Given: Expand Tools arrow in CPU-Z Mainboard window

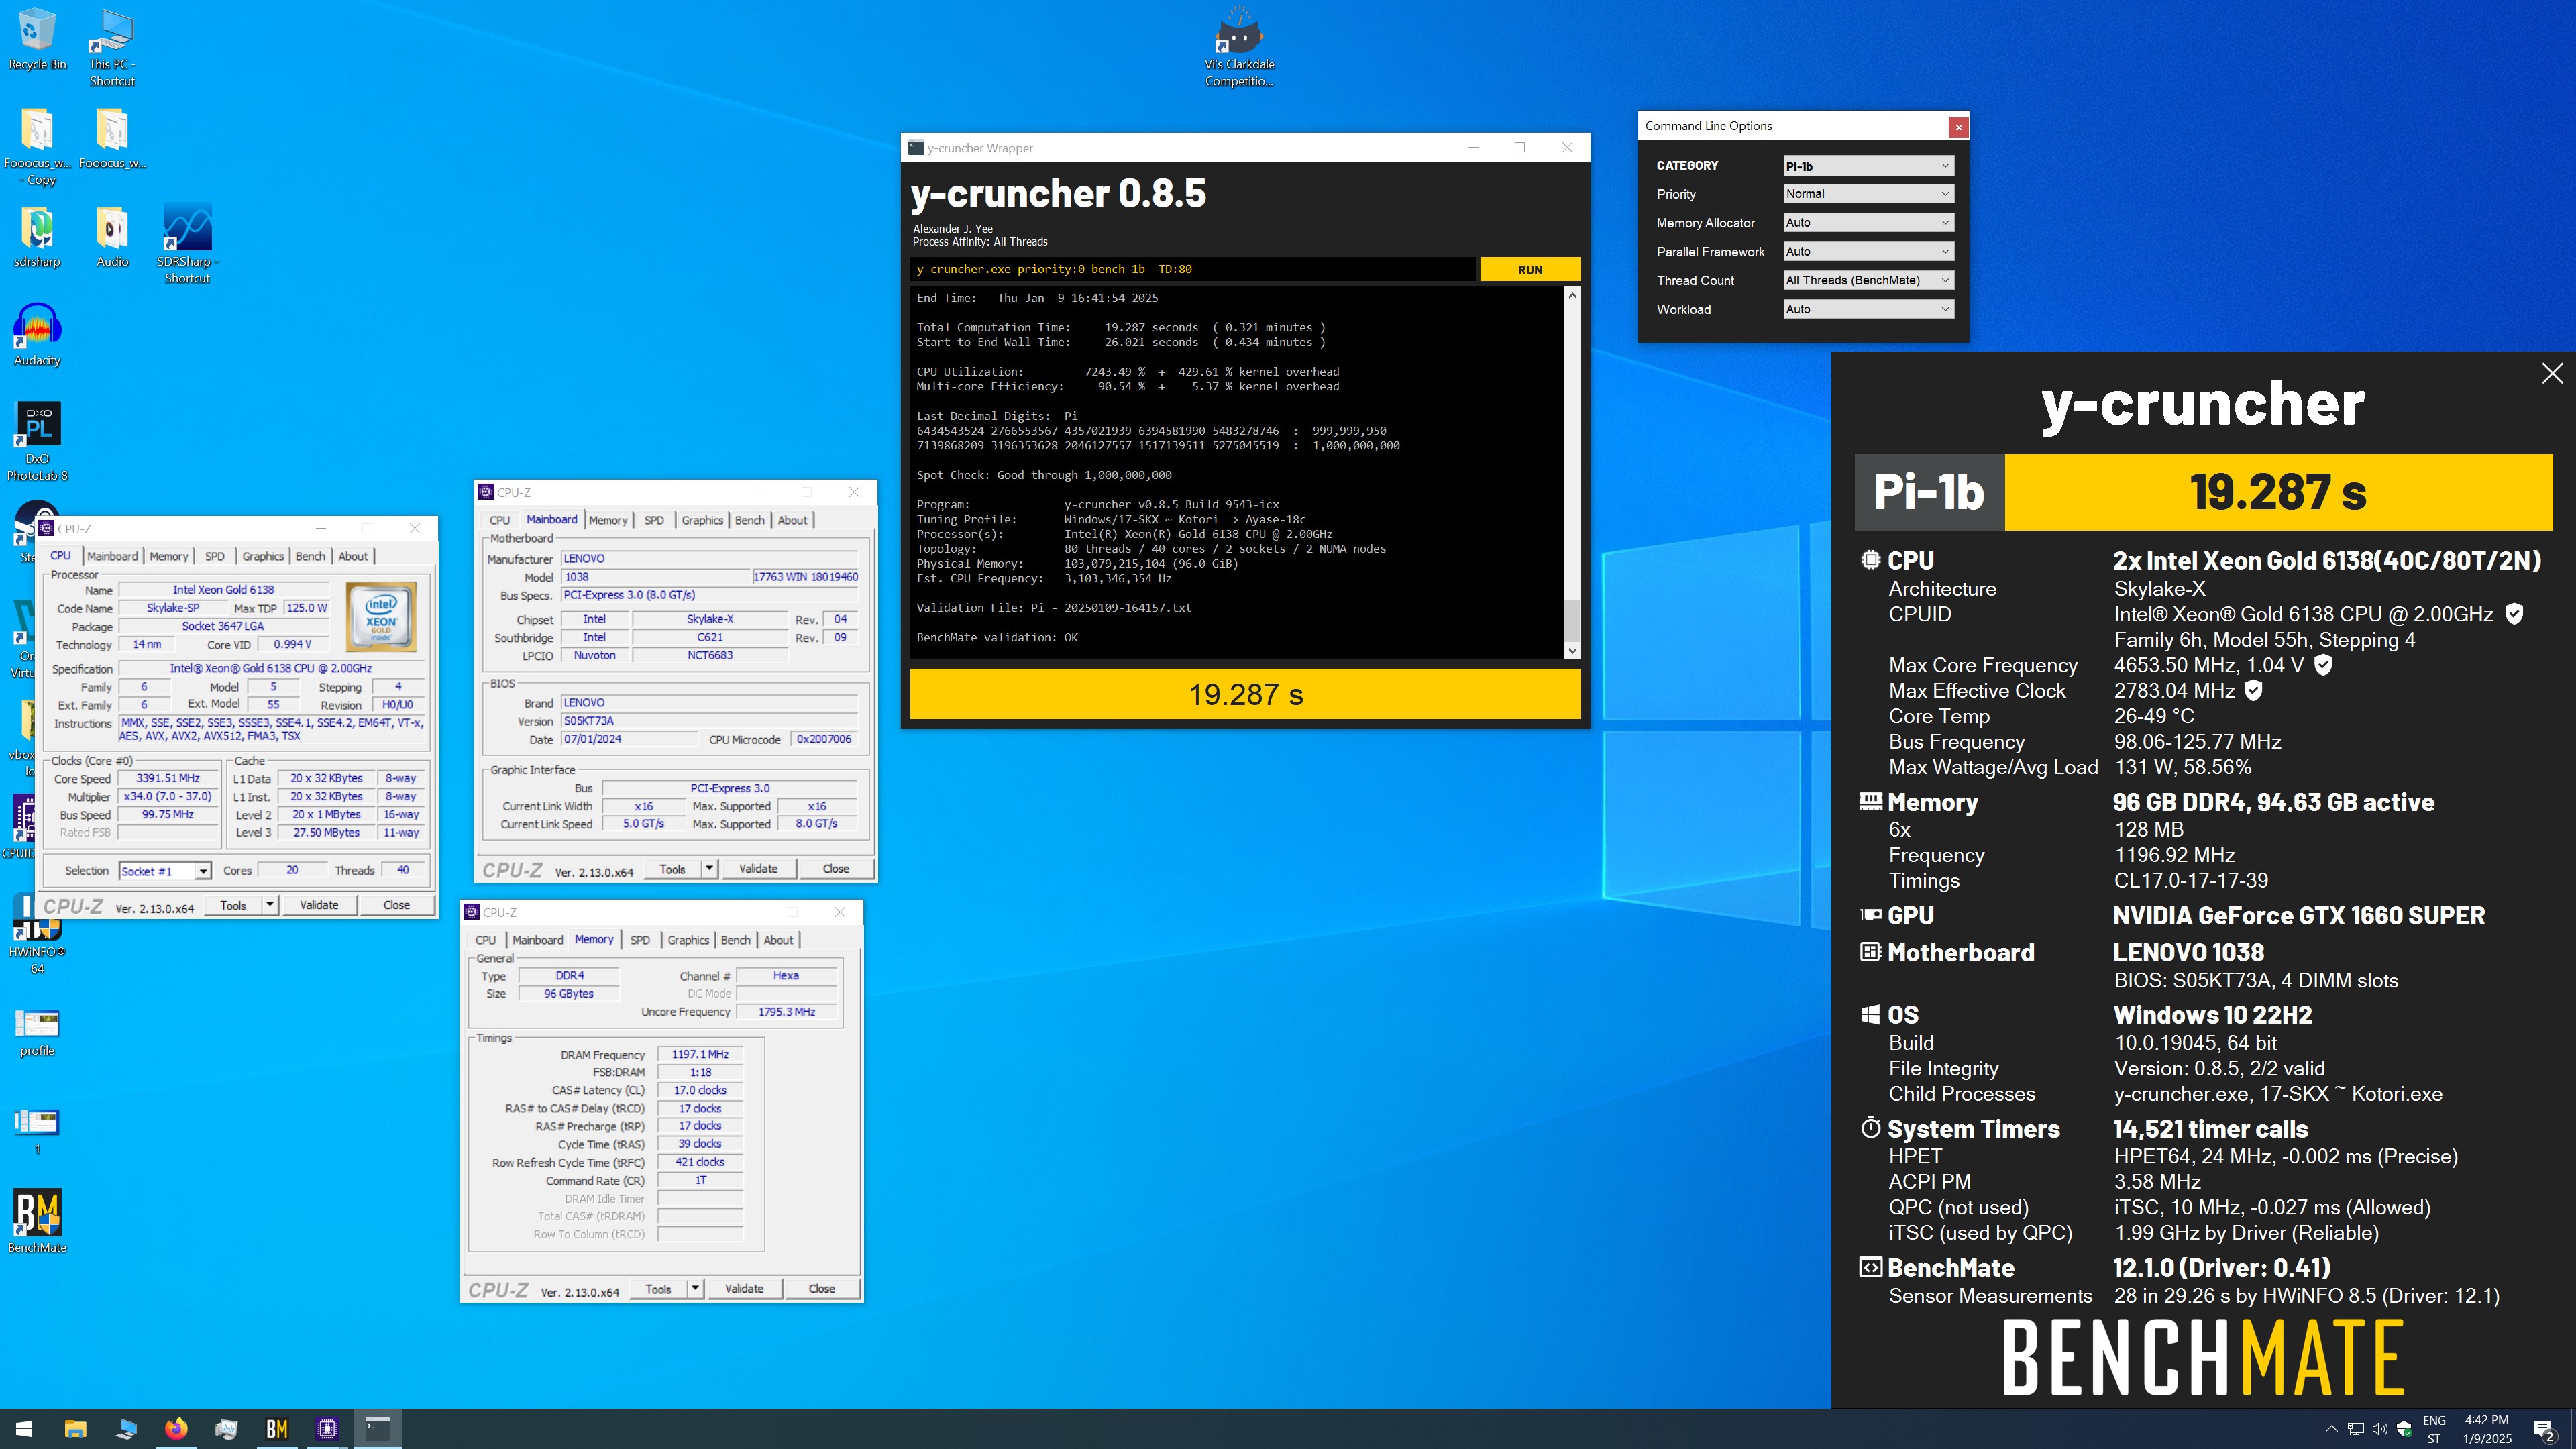Looking at the screenshot, I should 709,868.
